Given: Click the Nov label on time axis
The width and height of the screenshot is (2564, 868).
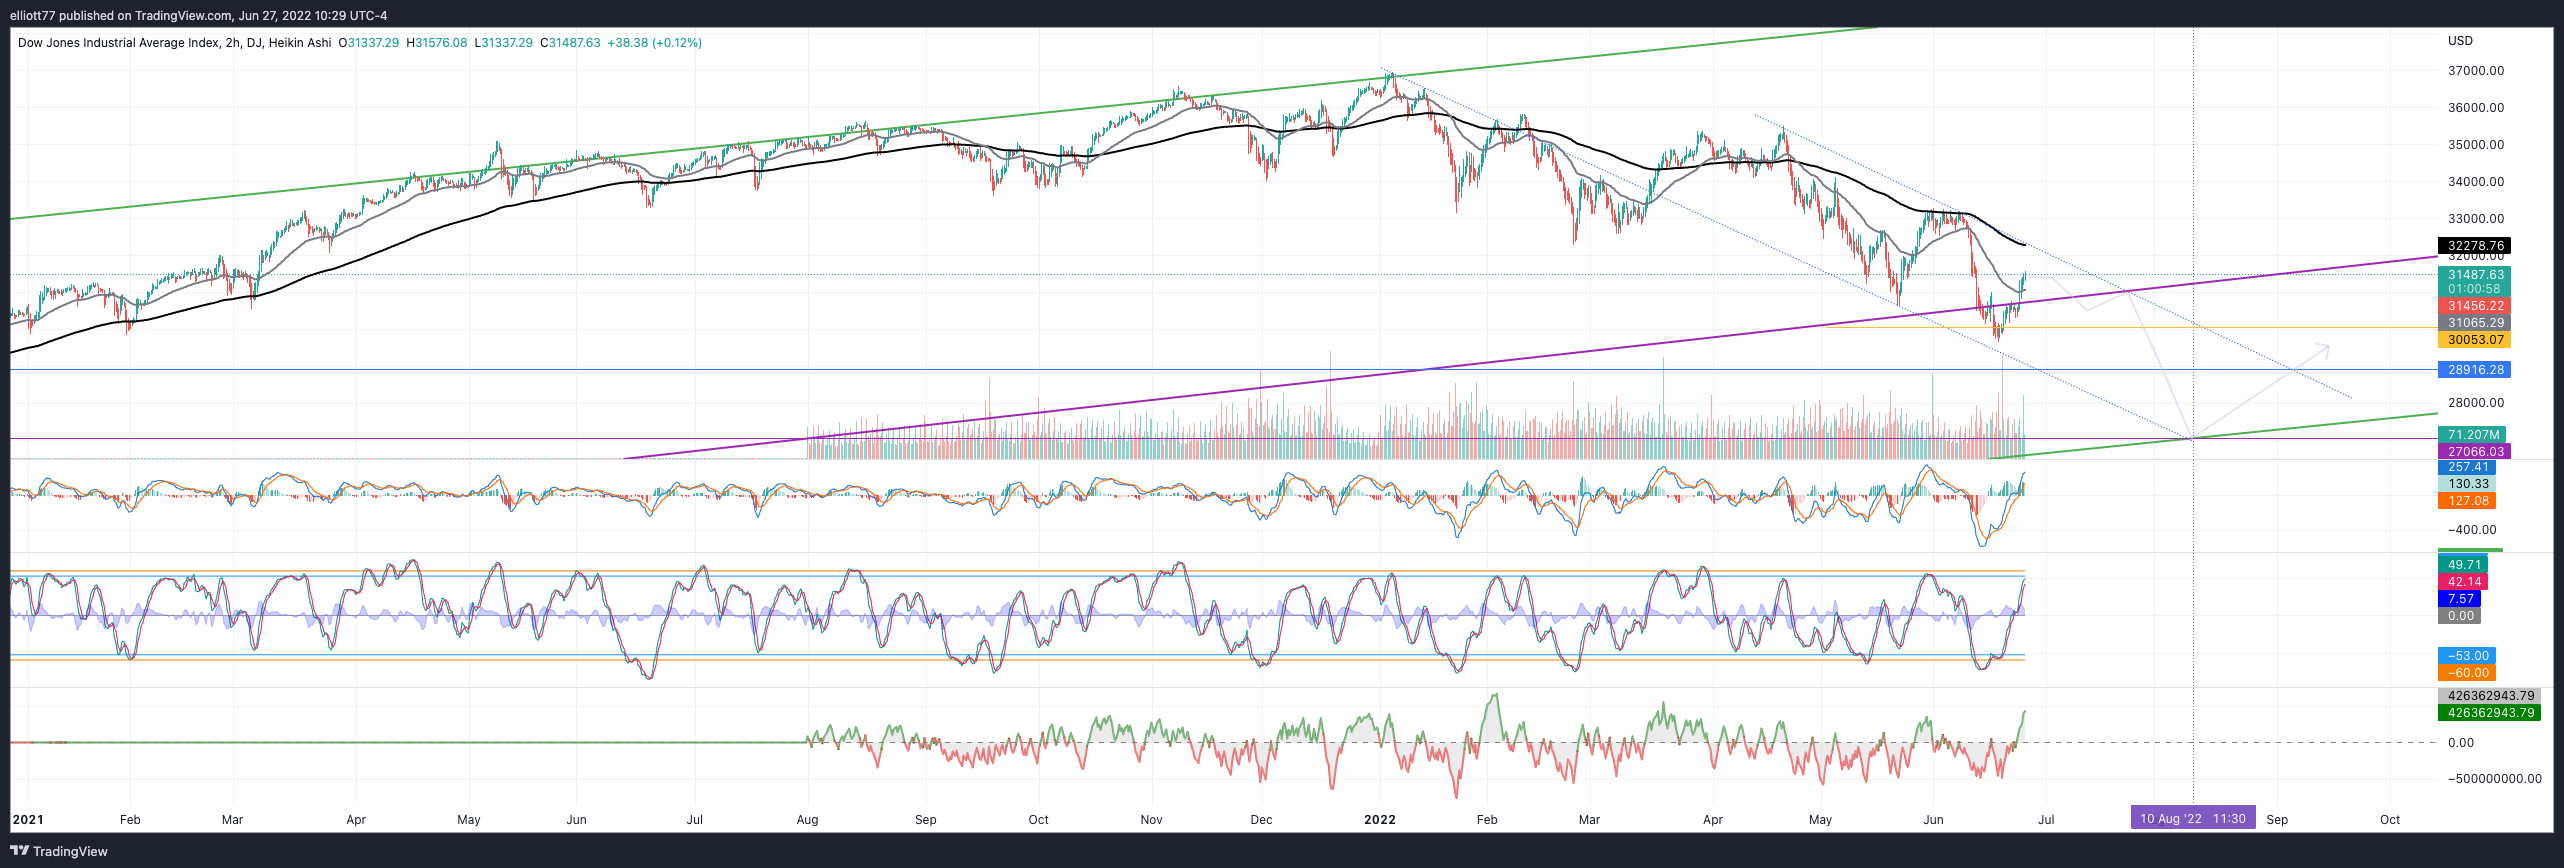Looking at the screenshot, I should [1152, 820].
